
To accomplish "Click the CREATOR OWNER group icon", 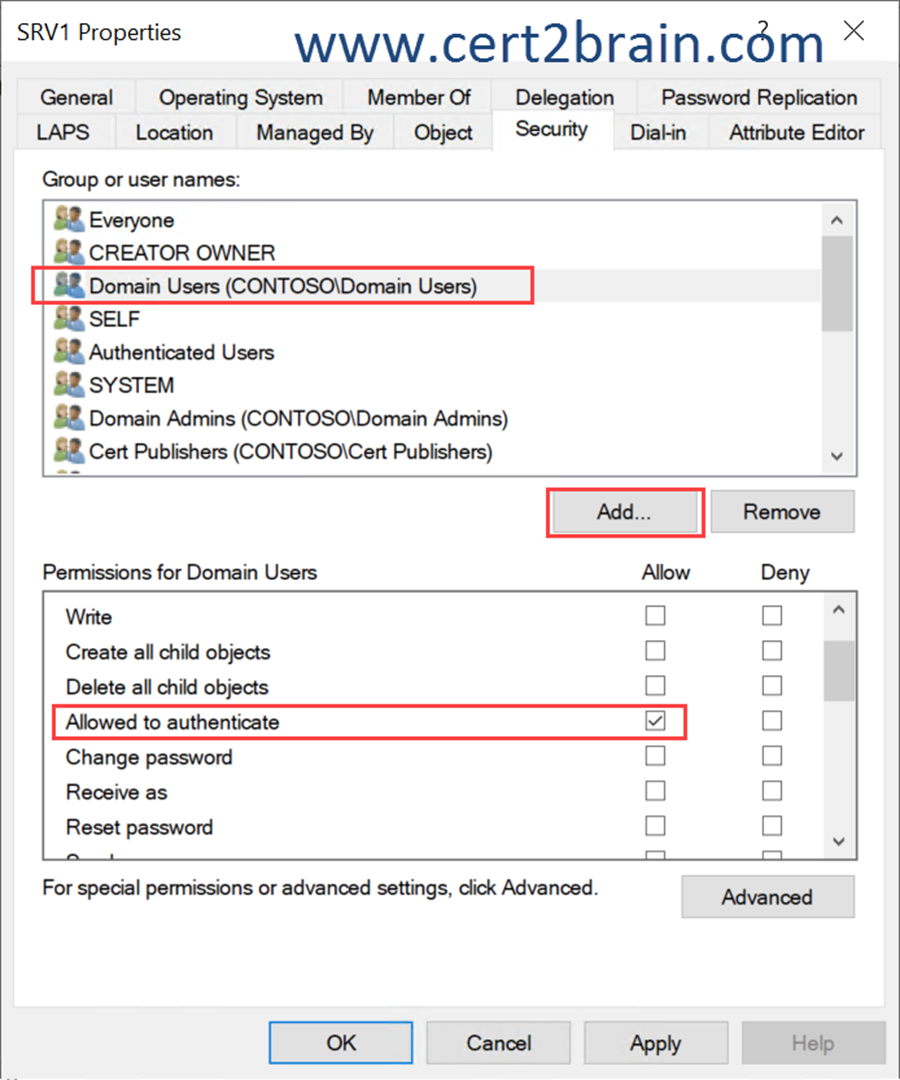I will point(69,253).
